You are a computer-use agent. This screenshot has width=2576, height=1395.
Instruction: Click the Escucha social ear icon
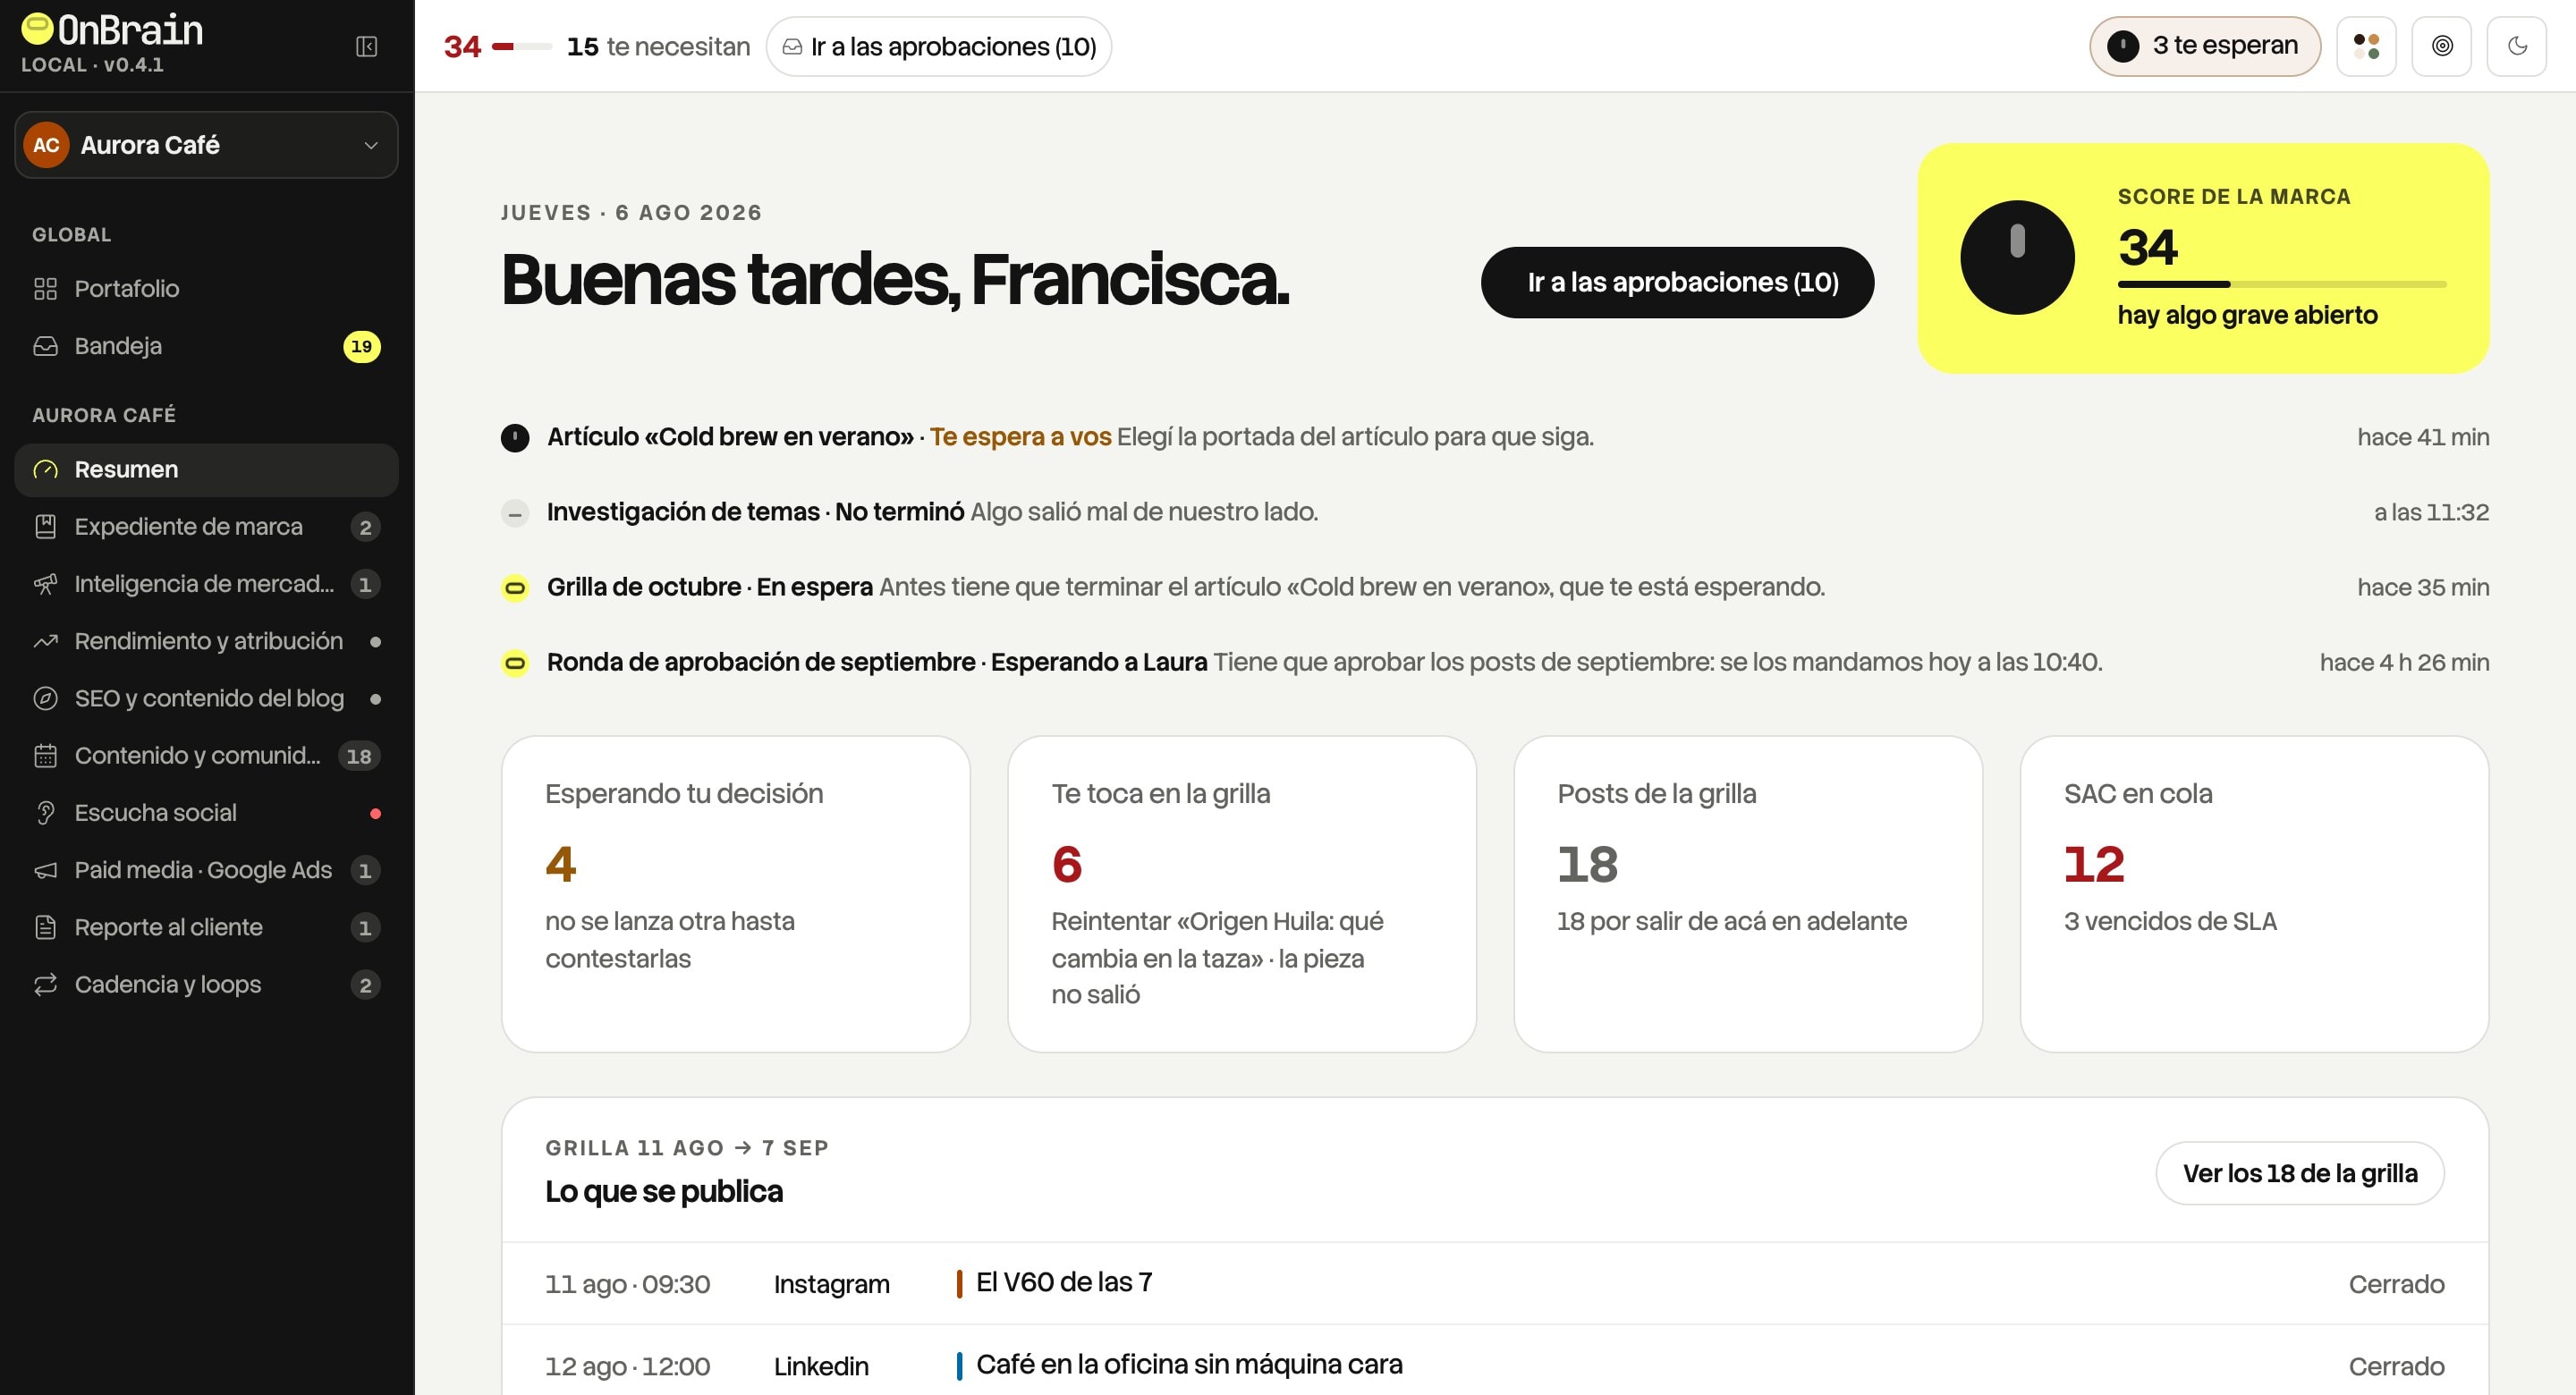click(46, 813)
